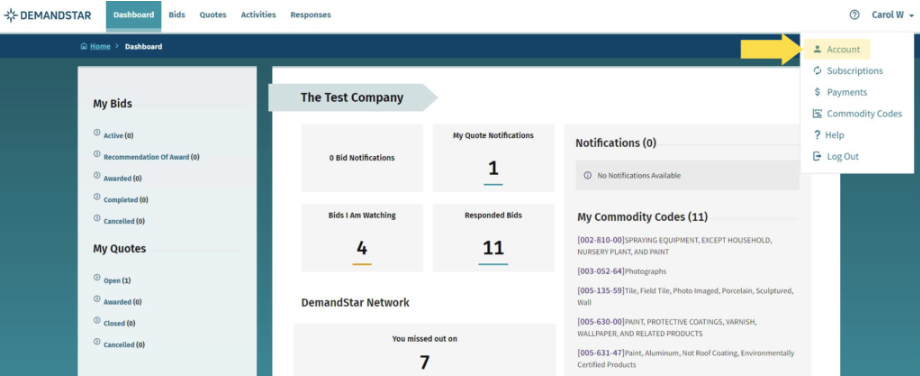Screen dimensions: 920x376
Task: Open Completed bids link
Action: 120,200
